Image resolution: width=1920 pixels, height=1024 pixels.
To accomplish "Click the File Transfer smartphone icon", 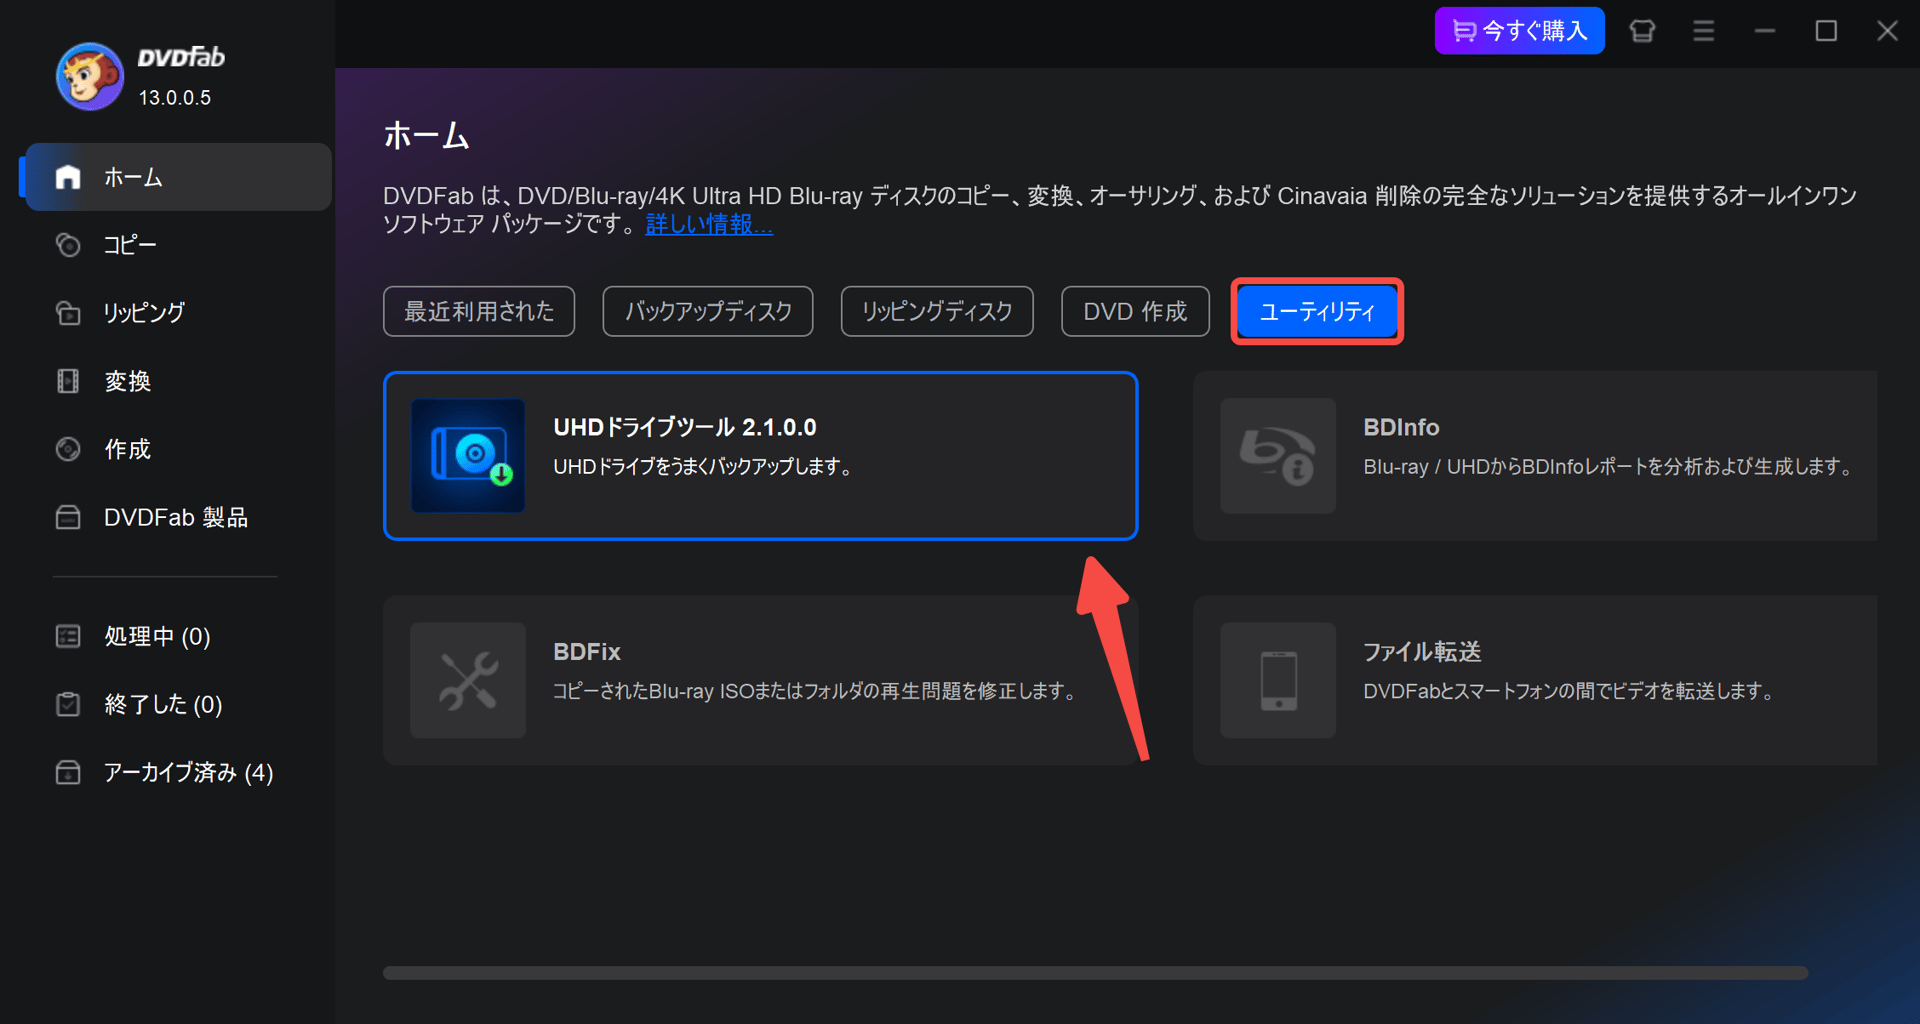I will click(x=1278, y=680).
